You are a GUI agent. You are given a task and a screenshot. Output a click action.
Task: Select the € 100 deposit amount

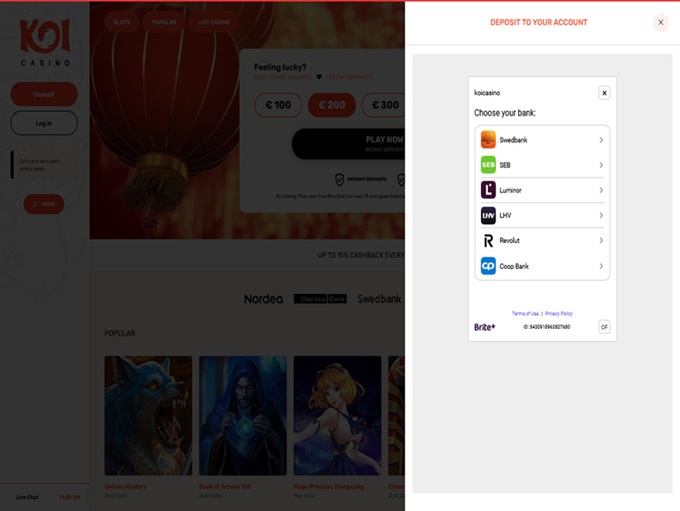[278, 105]
